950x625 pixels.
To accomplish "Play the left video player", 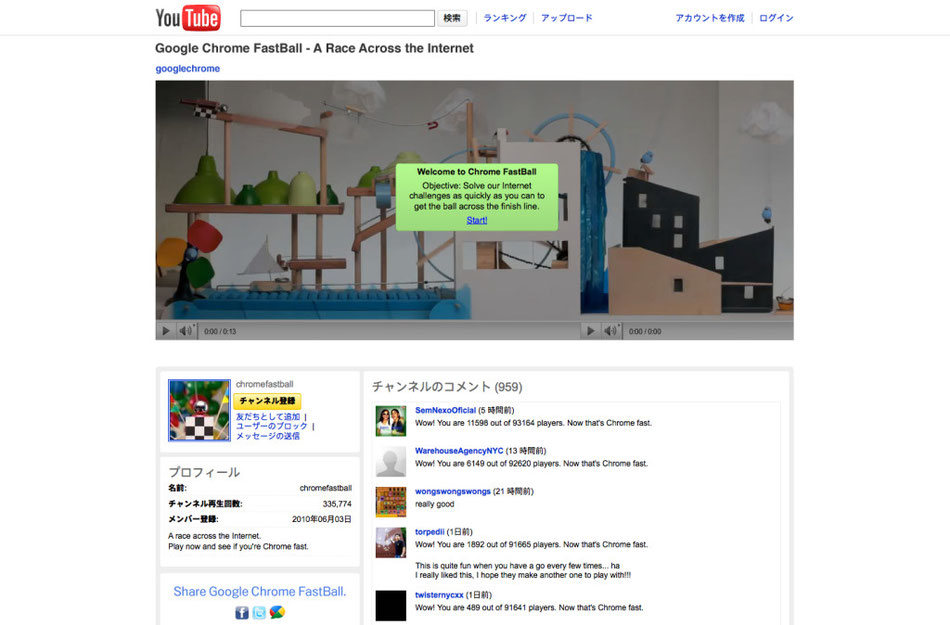I will pyautogui.click(x=165, y=331).
